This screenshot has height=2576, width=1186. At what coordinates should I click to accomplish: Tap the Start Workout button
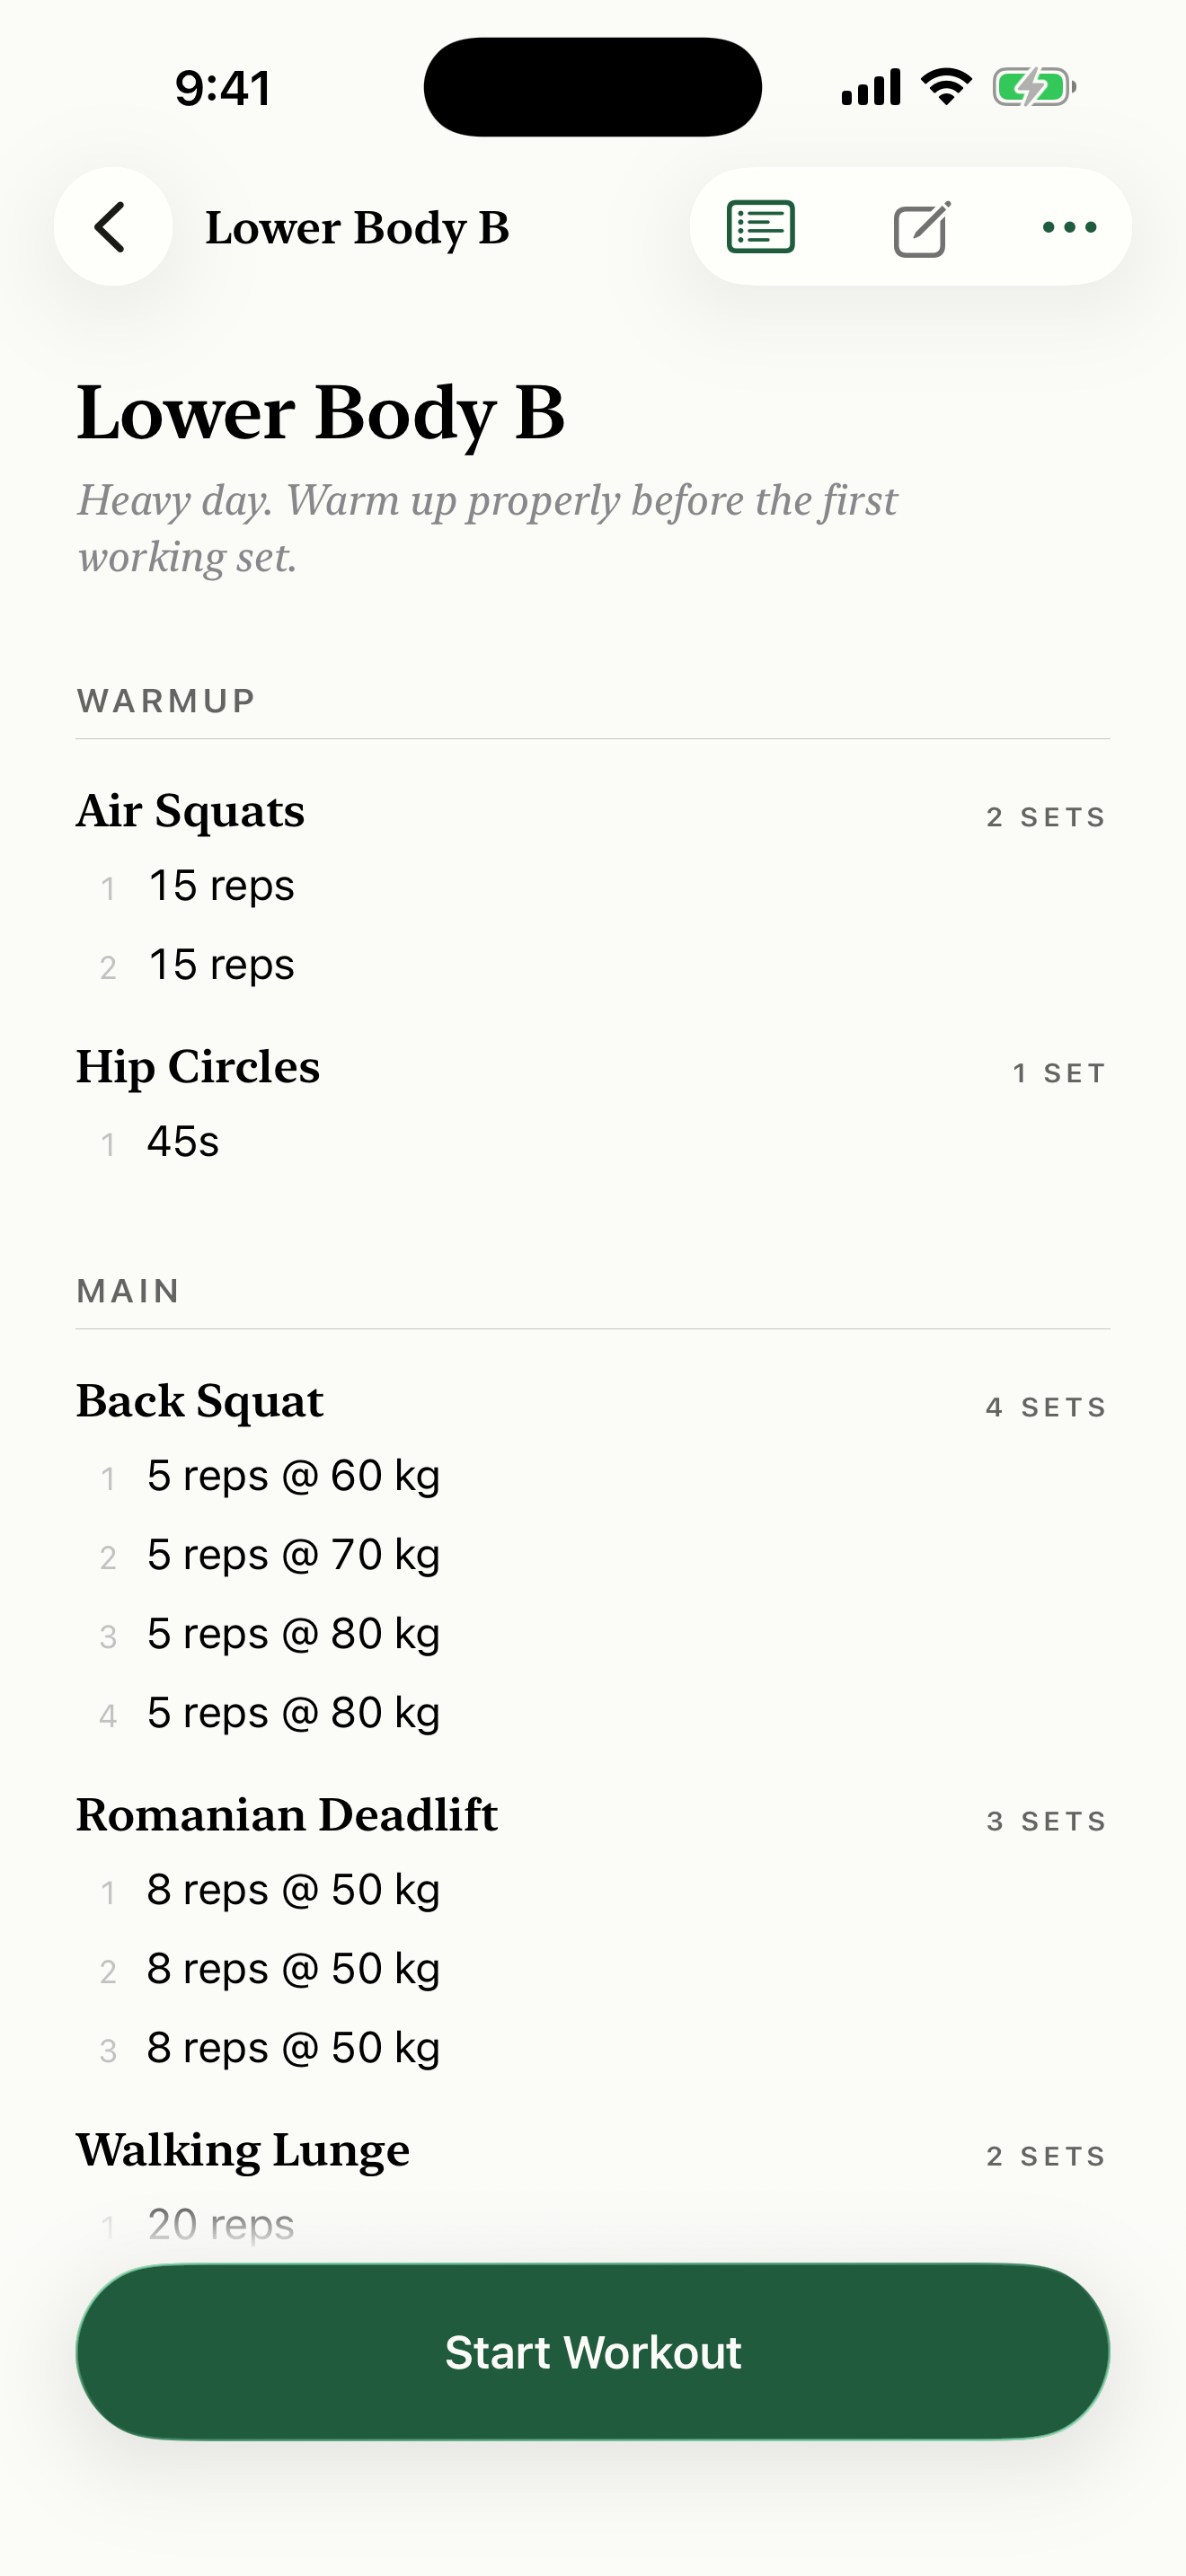pyautogui.click(x=593, y=2352)
